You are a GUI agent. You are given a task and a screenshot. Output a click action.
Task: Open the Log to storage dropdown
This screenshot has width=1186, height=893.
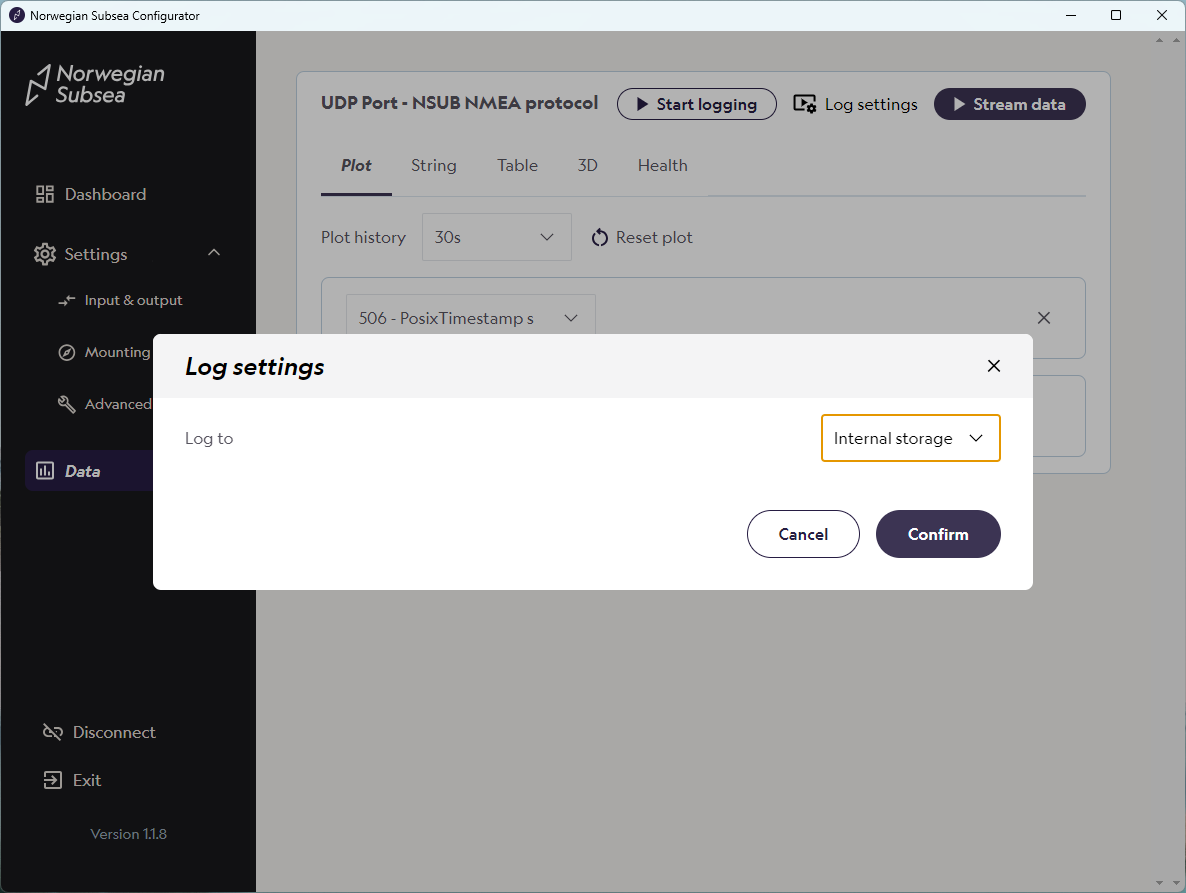[911, 438]
